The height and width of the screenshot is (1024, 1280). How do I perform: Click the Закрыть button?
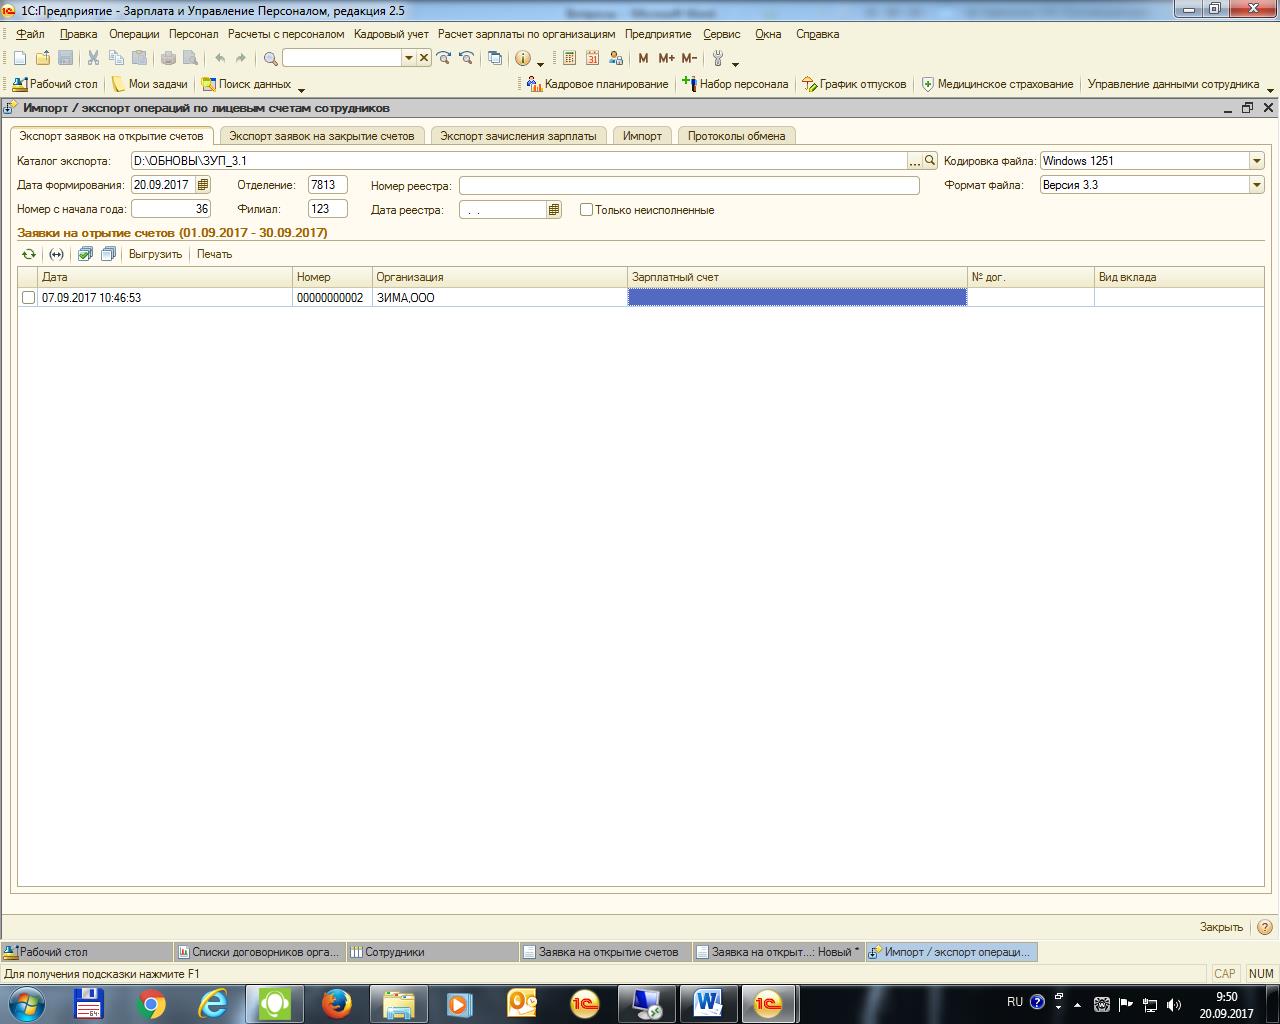(1221, 927)
